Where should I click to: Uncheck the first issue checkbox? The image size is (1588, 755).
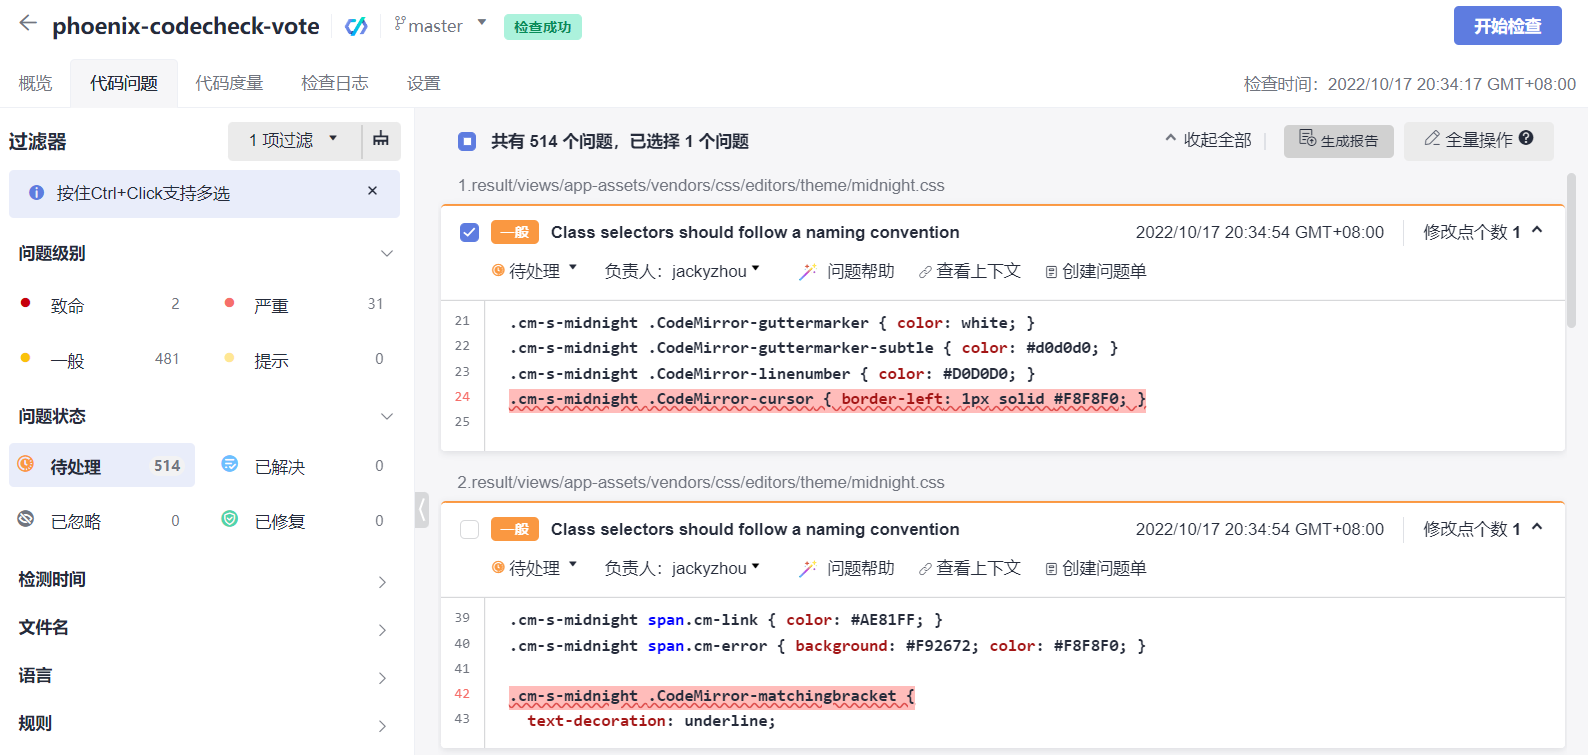469,232
